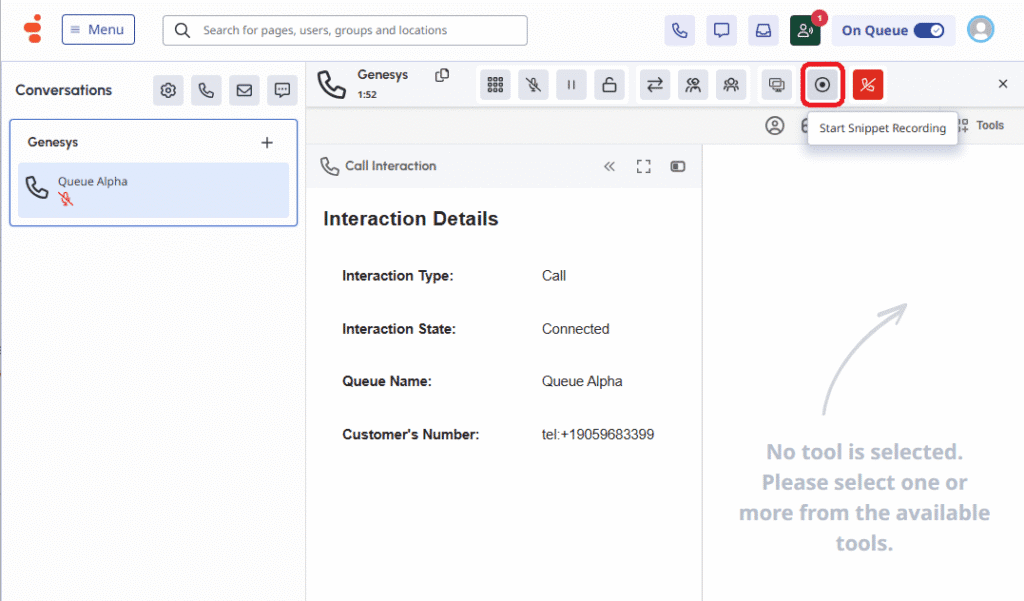Image resolution: width=1024 pixels, height=601 pixels.
Task: Open the chat icon in top bar
Action: [721, 30]
